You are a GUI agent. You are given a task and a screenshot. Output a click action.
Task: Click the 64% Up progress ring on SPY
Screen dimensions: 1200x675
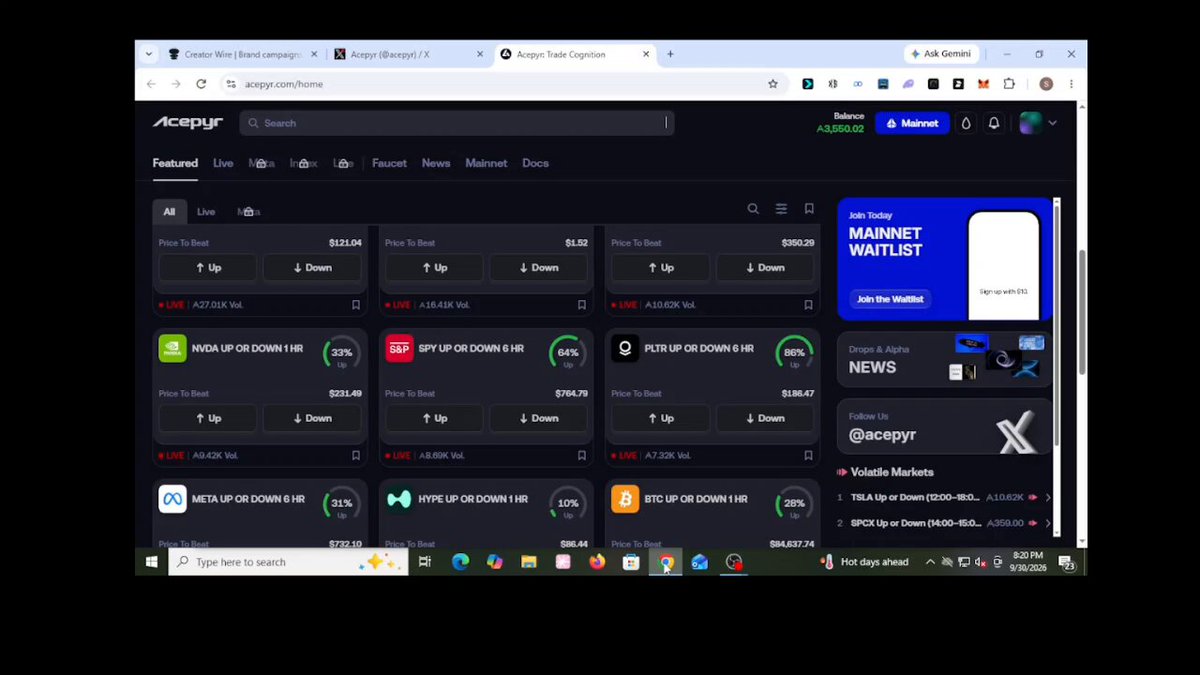point(568,352)
